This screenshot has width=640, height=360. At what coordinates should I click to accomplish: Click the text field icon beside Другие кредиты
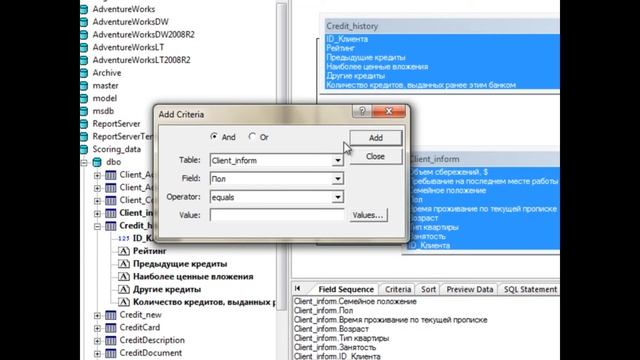point(124,289)
